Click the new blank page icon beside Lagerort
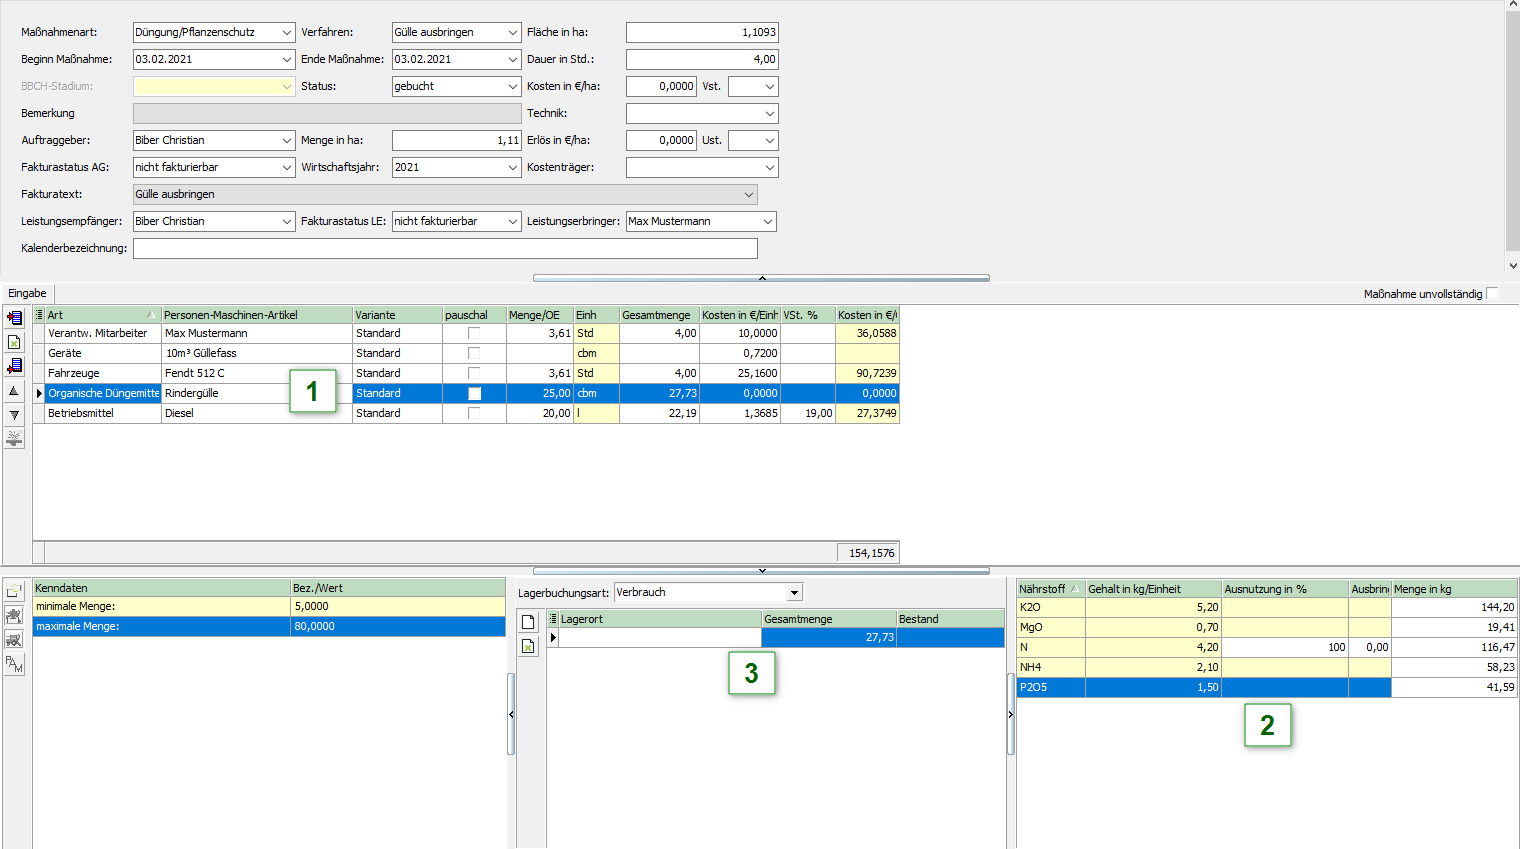The image size is (1520, 849). coord(529,622)
